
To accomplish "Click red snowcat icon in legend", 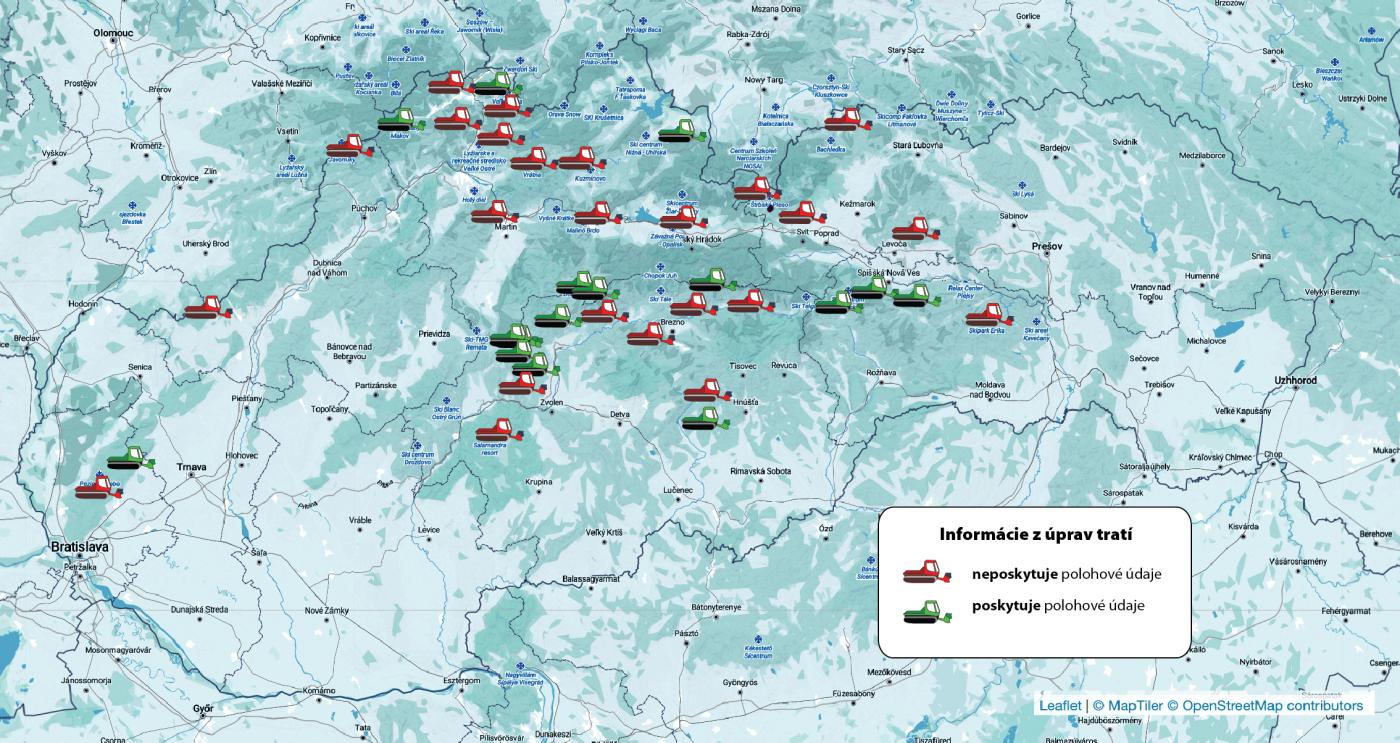I will [927, 572].
